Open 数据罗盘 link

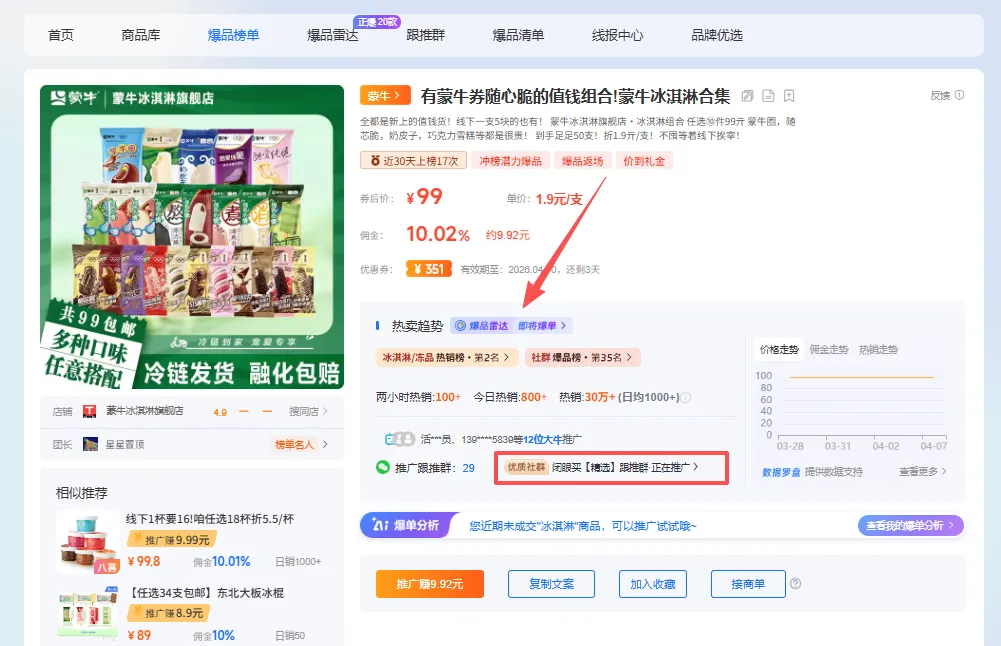[x=781, y=472]
